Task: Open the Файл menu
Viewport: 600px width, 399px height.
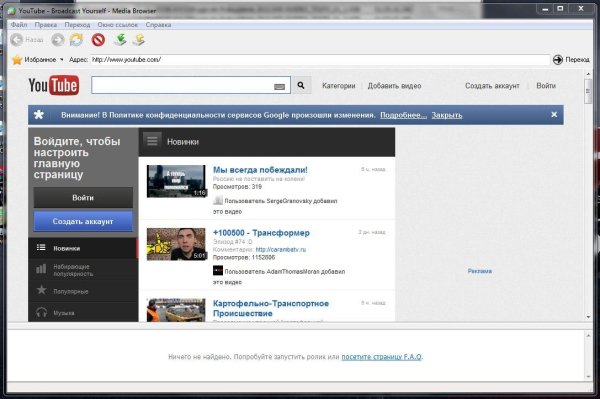Action: 19,24
